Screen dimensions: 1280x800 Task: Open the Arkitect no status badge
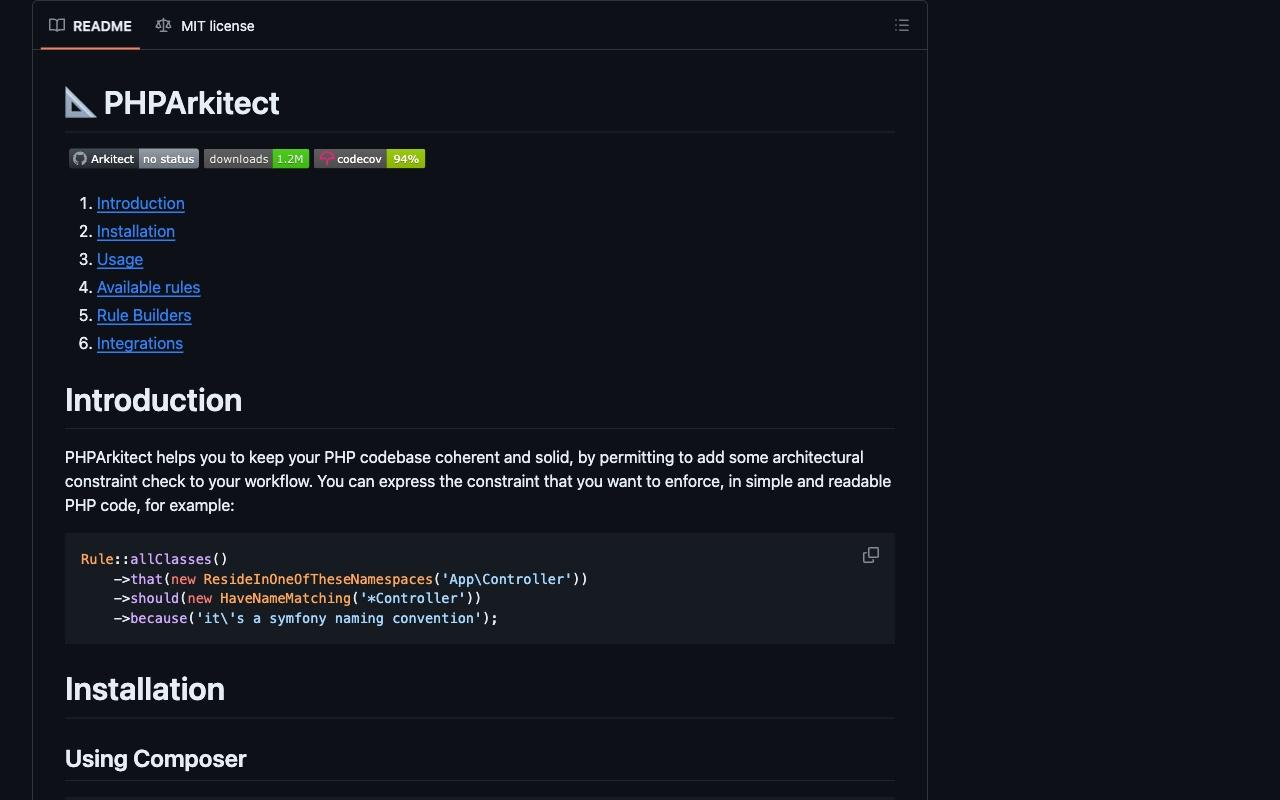[134, 158]
